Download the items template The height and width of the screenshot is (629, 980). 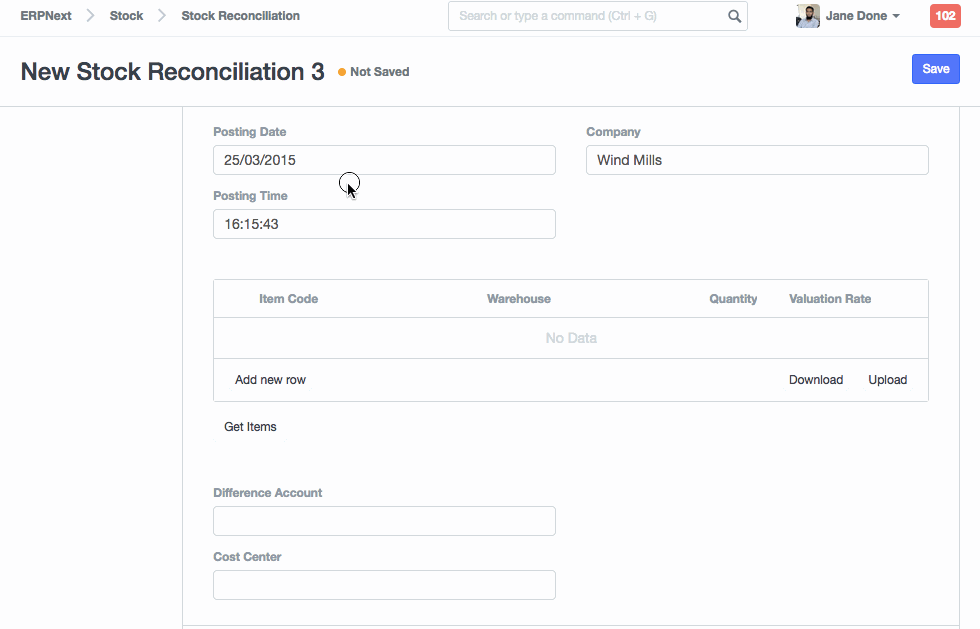815,380
